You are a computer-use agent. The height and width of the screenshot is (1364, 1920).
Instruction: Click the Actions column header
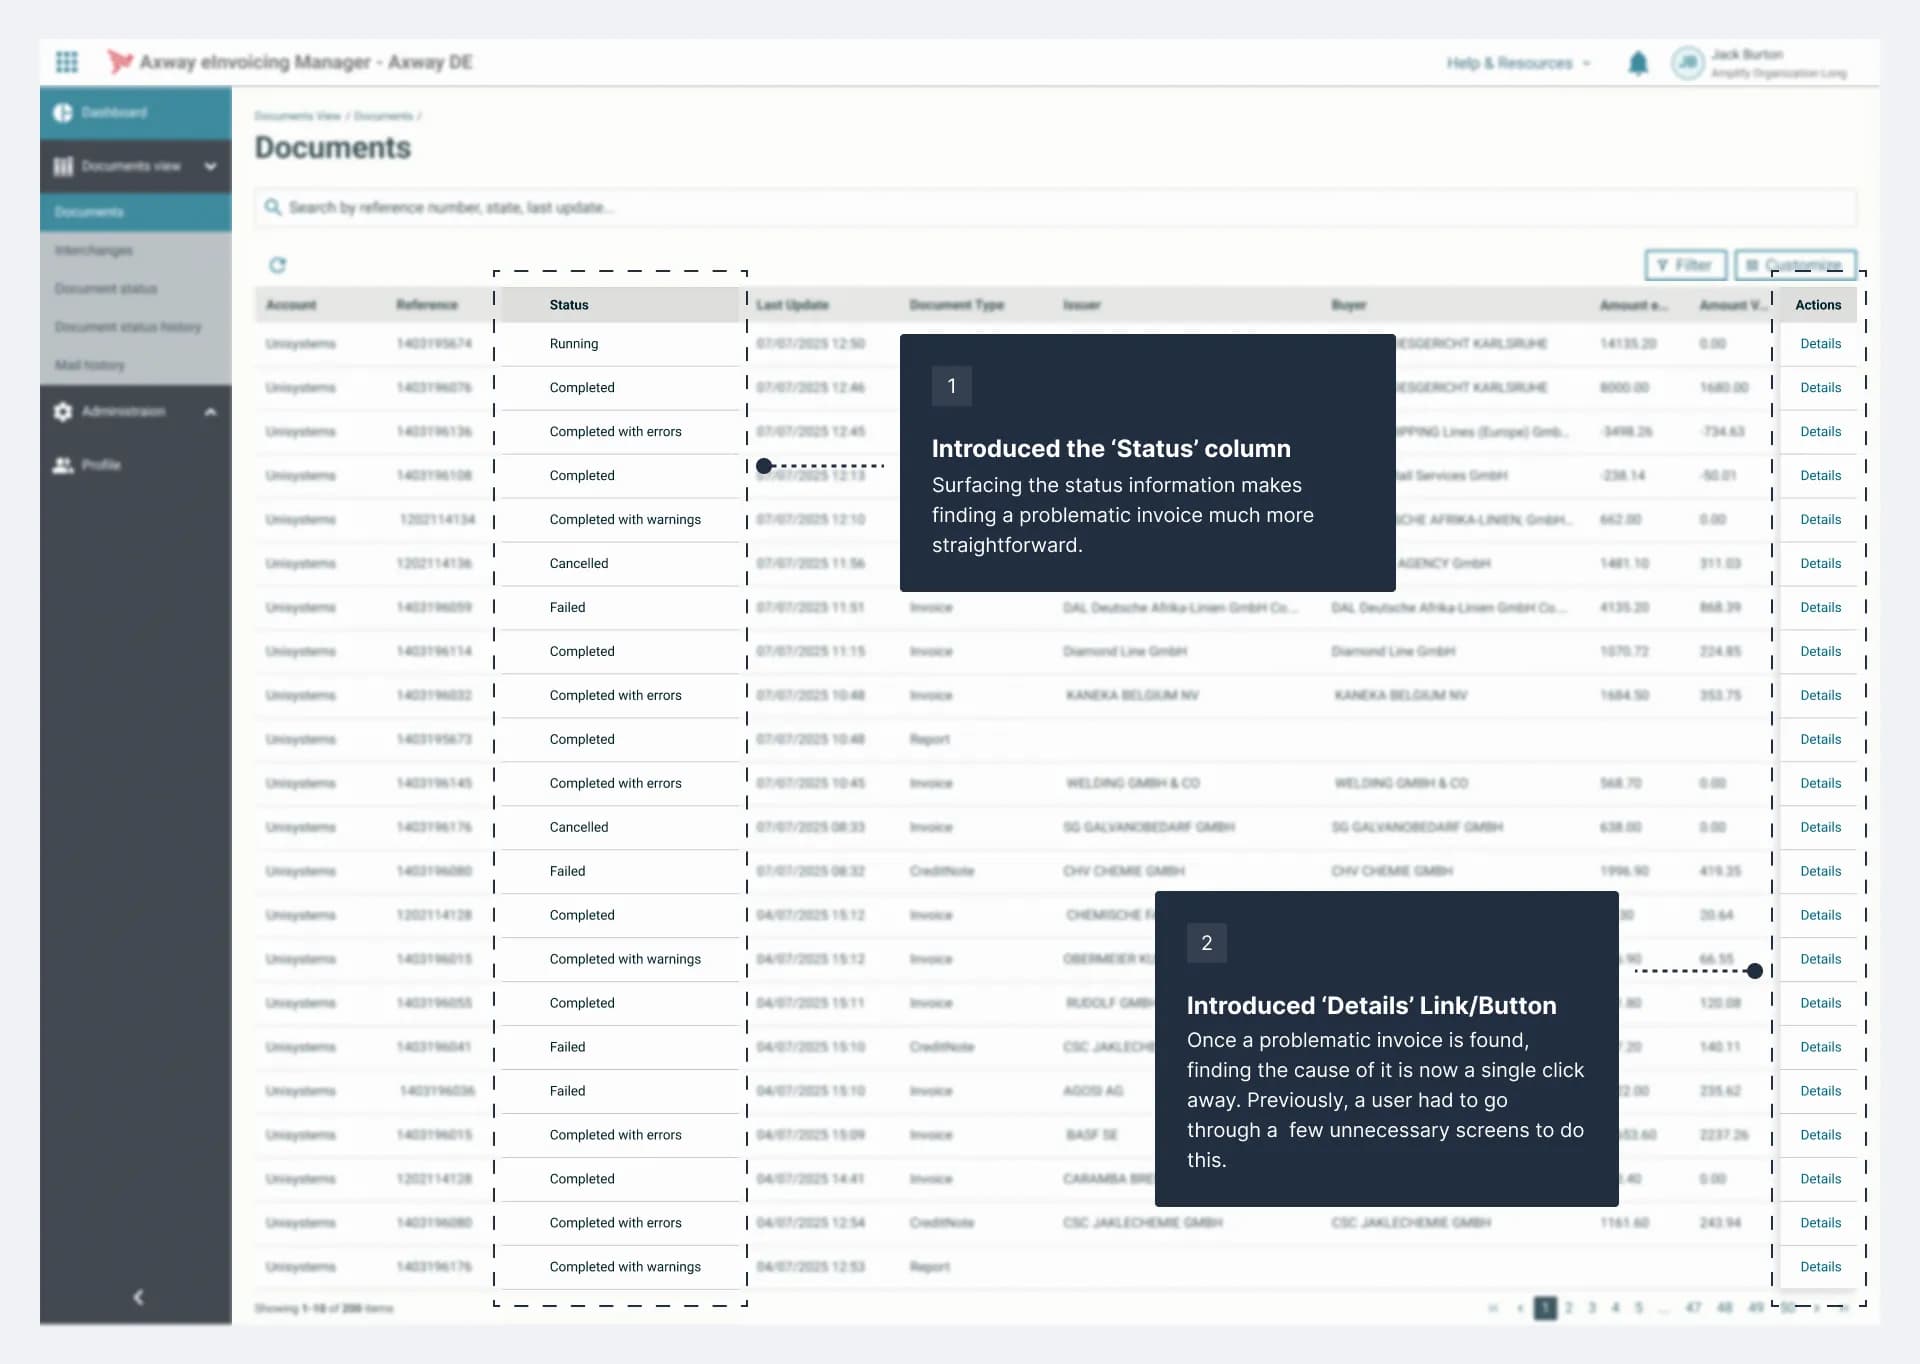[x=1818, y=305]
